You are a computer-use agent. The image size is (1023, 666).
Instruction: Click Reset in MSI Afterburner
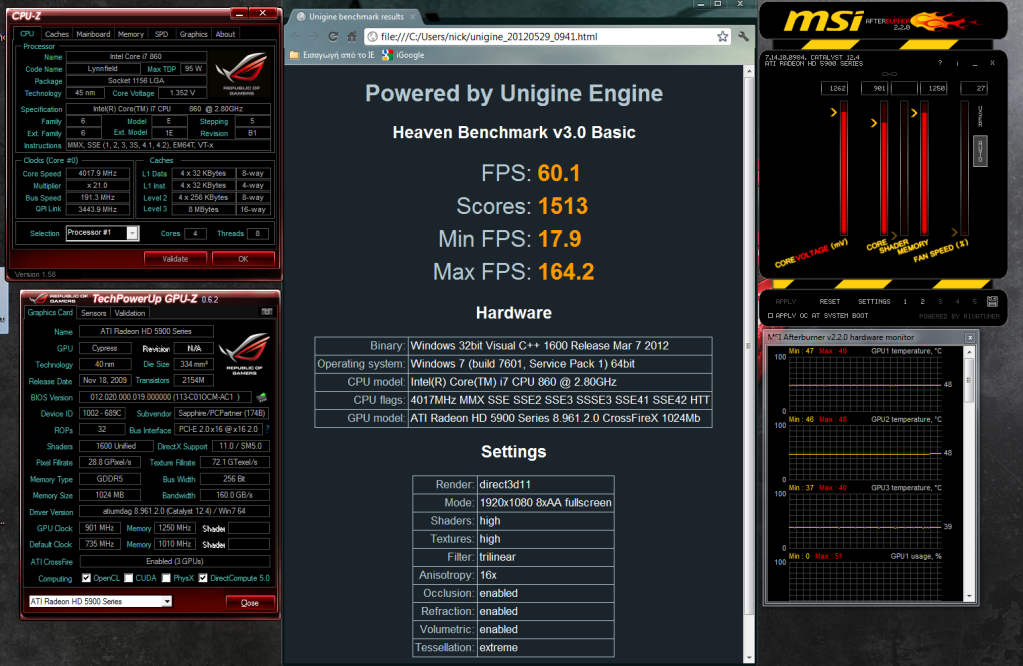click(x=829, y=301)
